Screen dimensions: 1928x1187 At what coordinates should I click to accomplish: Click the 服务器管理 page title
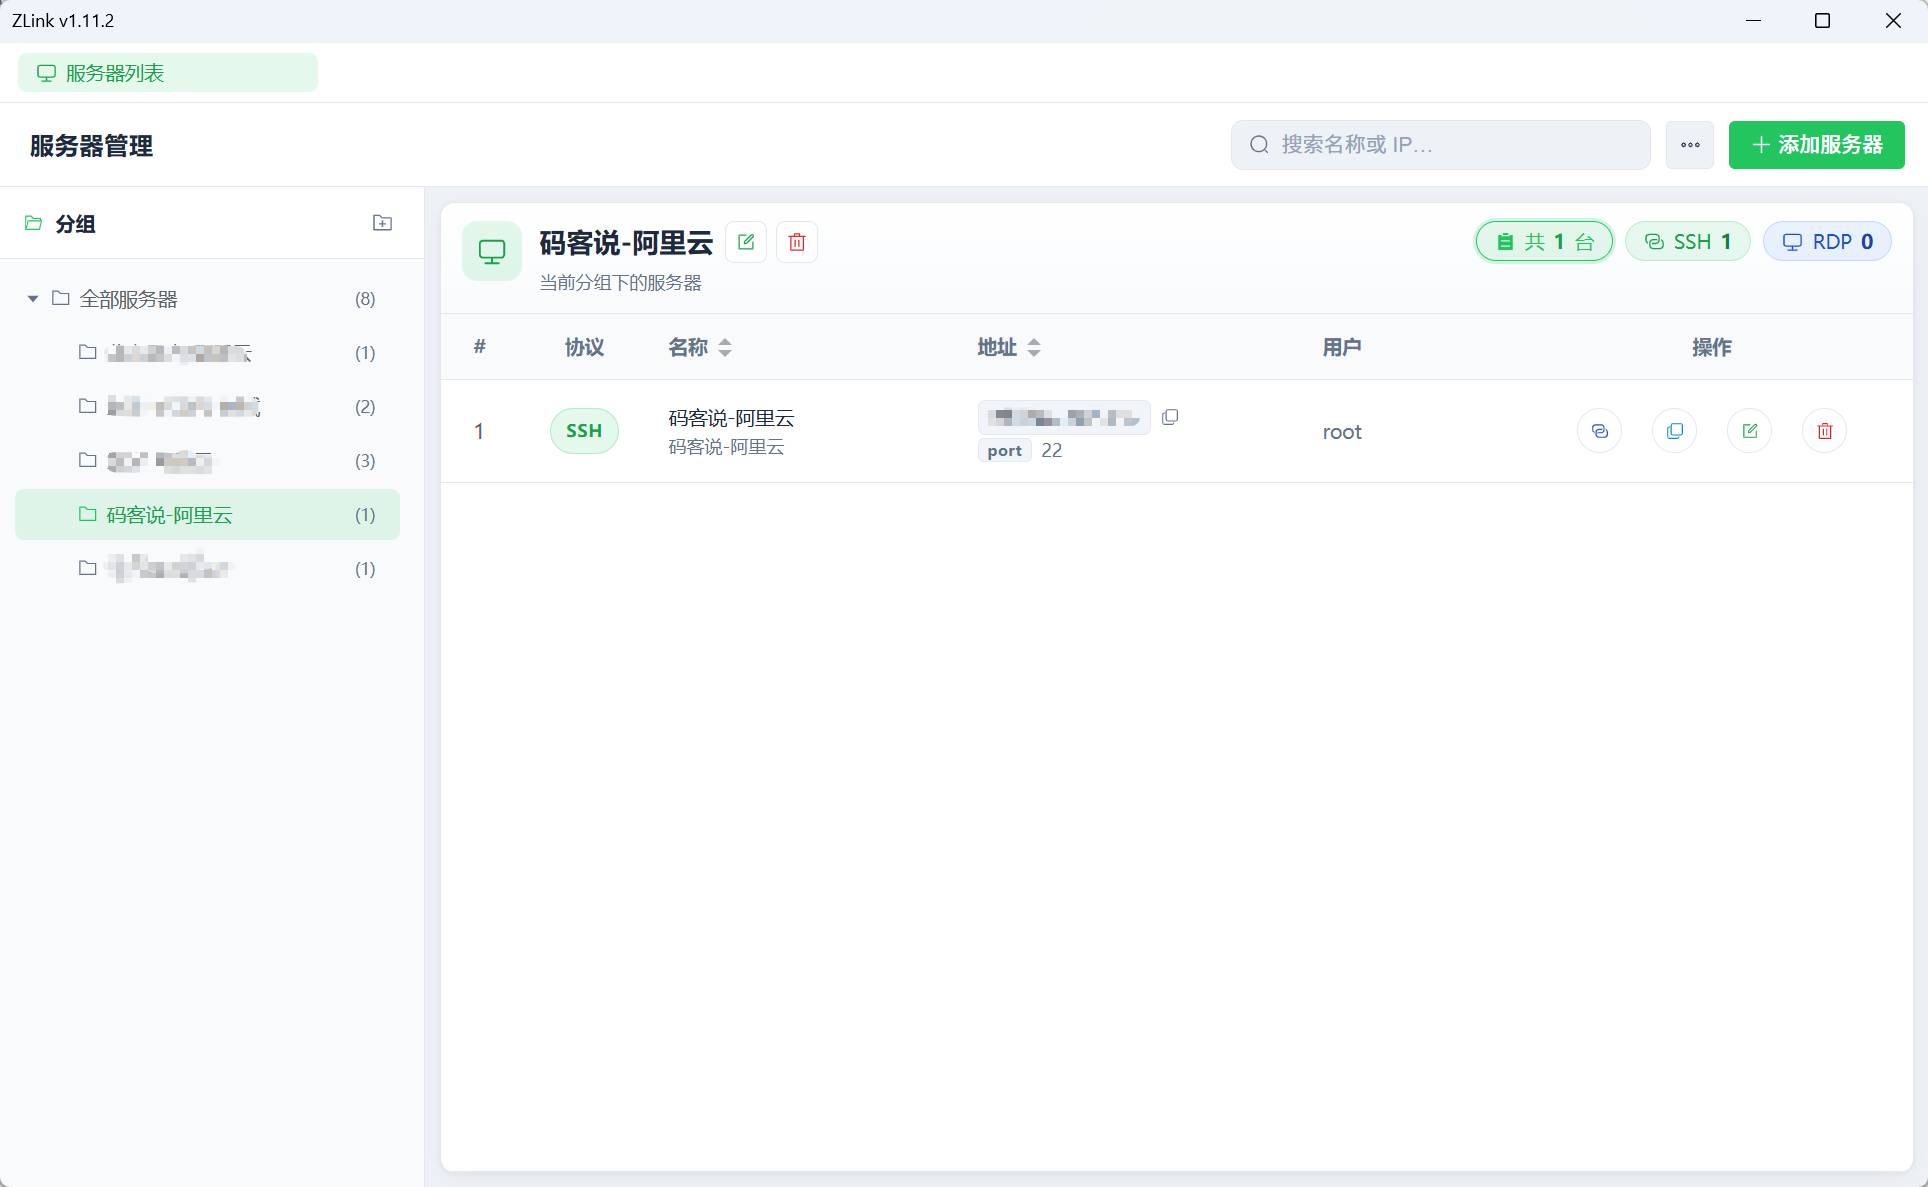(91, 146)
